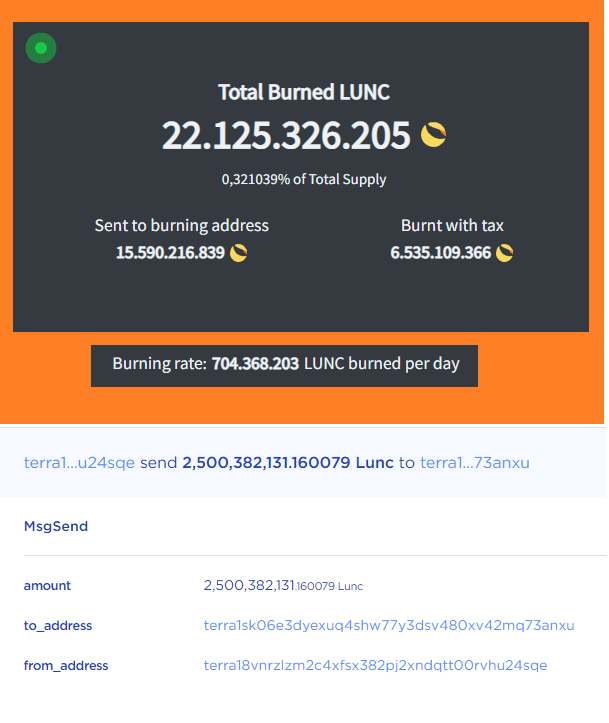Select the 22.125.326.205 total value

[x=286, y=135]
